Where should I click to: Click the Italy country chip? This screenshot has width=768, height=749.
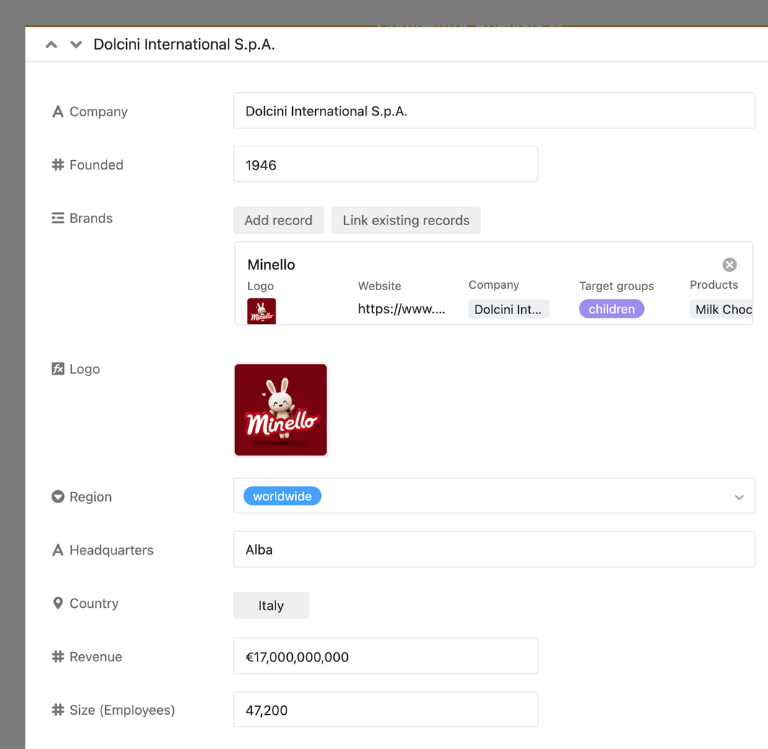[271, 605]
